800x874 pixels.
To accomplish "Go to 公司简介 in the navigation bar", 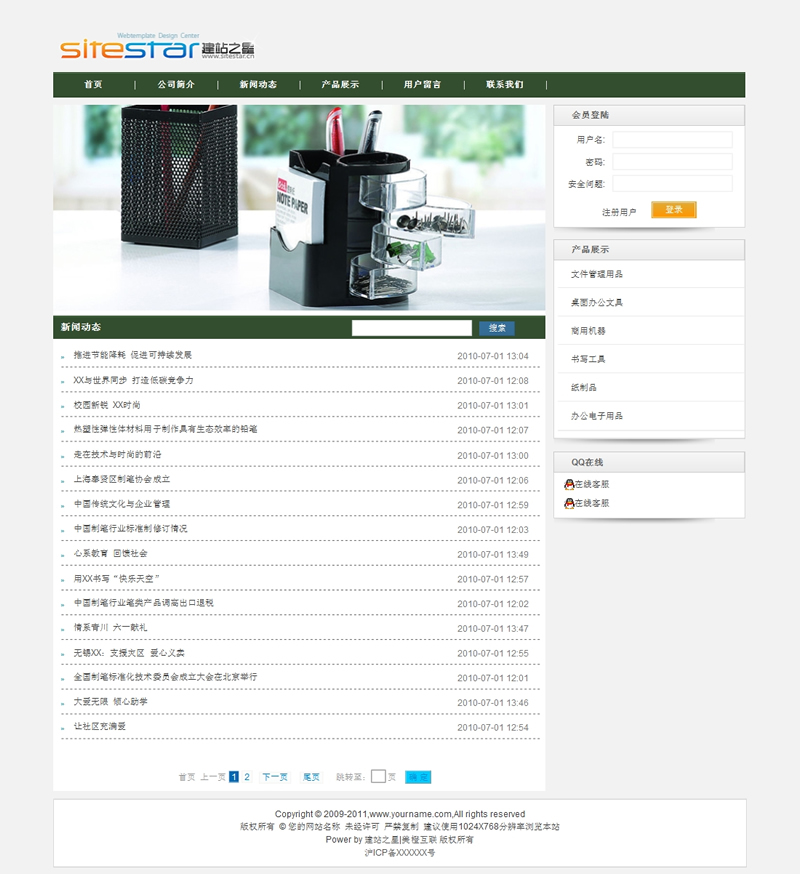I will tap(176, 85).
